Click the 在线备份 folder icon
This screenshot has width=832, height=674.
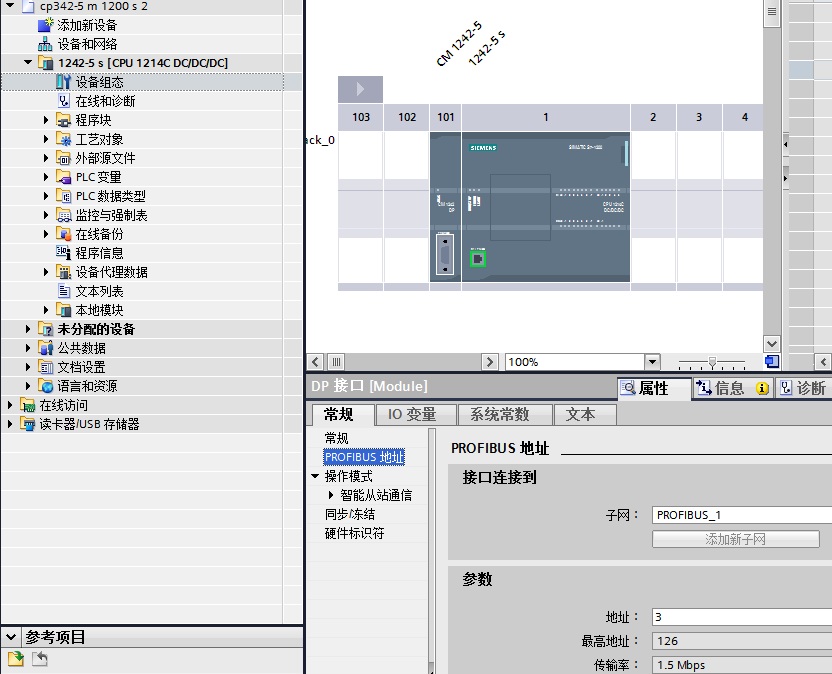(64, 234)
